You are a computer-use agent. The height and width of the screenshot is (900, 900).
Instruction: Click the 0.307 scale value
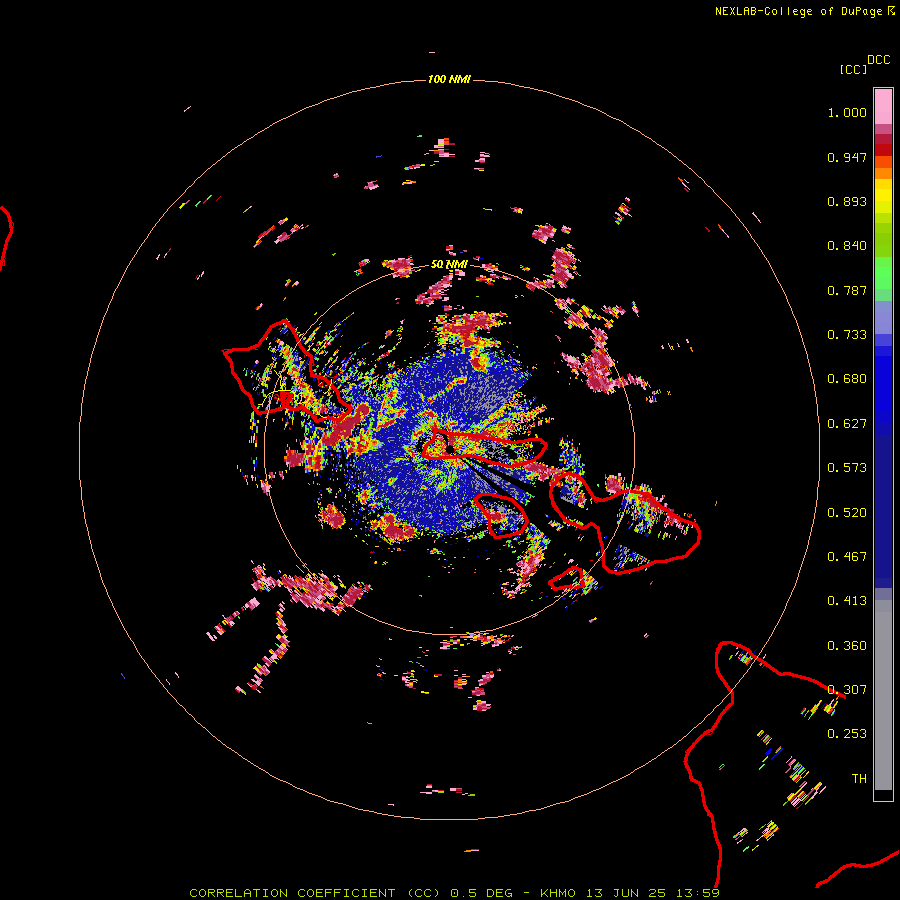click(847, 690)
